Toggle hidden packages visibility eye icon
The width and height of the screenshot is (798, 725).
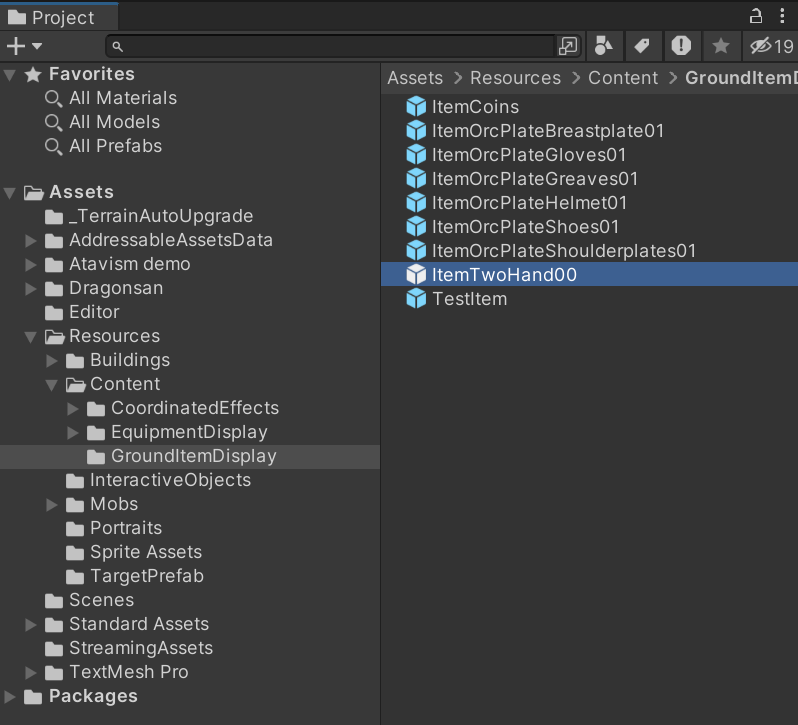[769, 46]
